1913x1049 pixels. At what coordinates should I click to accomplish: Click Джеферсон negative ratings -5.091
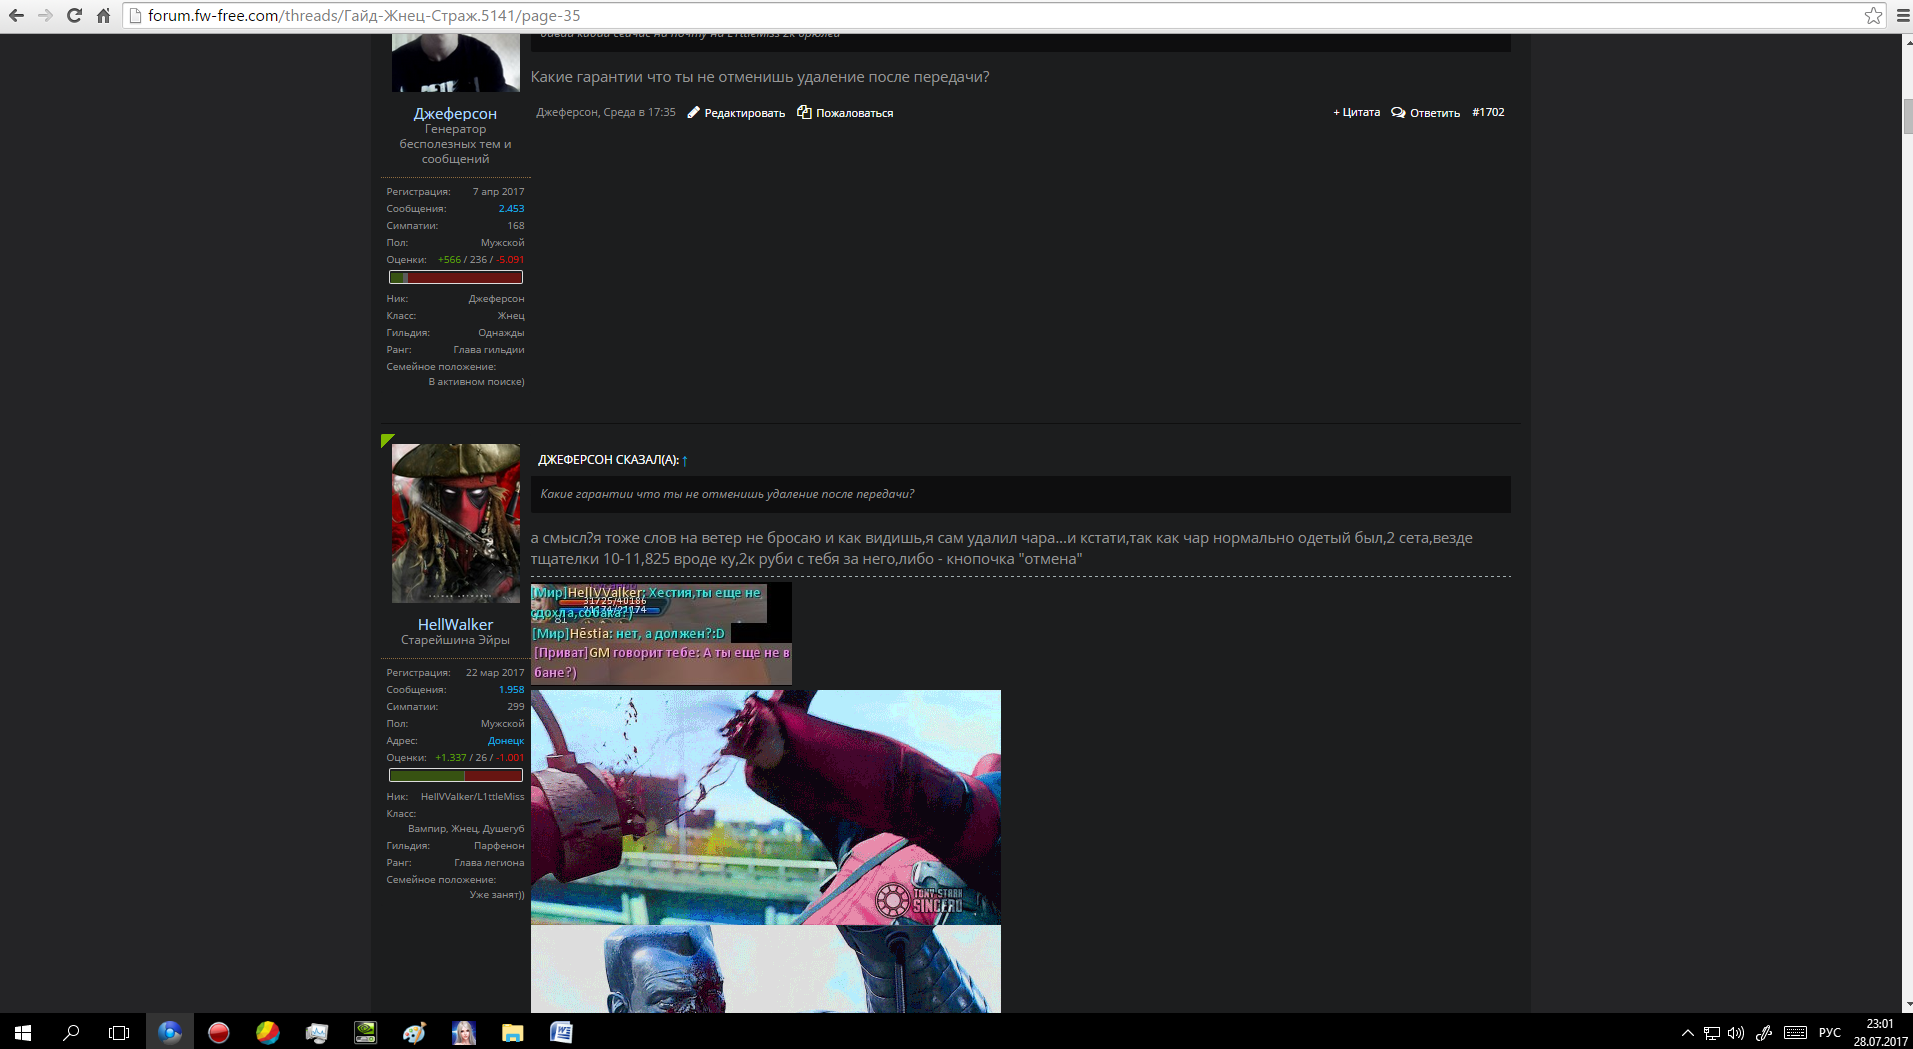pos(510,260)
